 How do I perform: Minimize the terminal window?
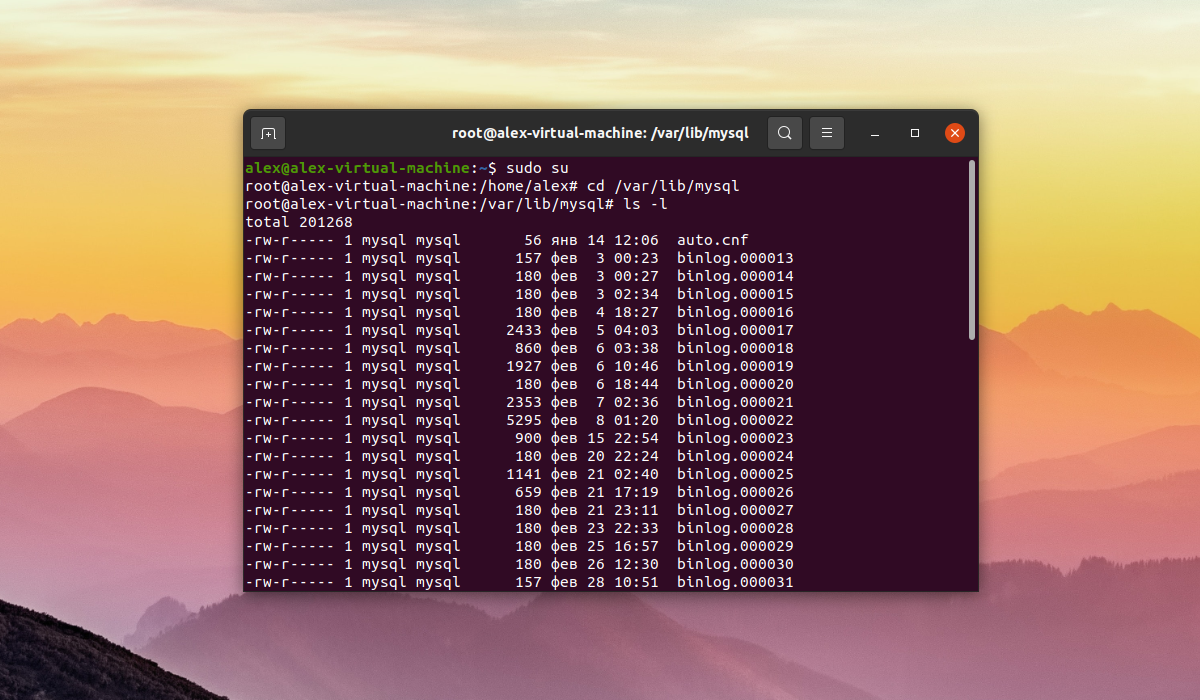click(874, 132)
